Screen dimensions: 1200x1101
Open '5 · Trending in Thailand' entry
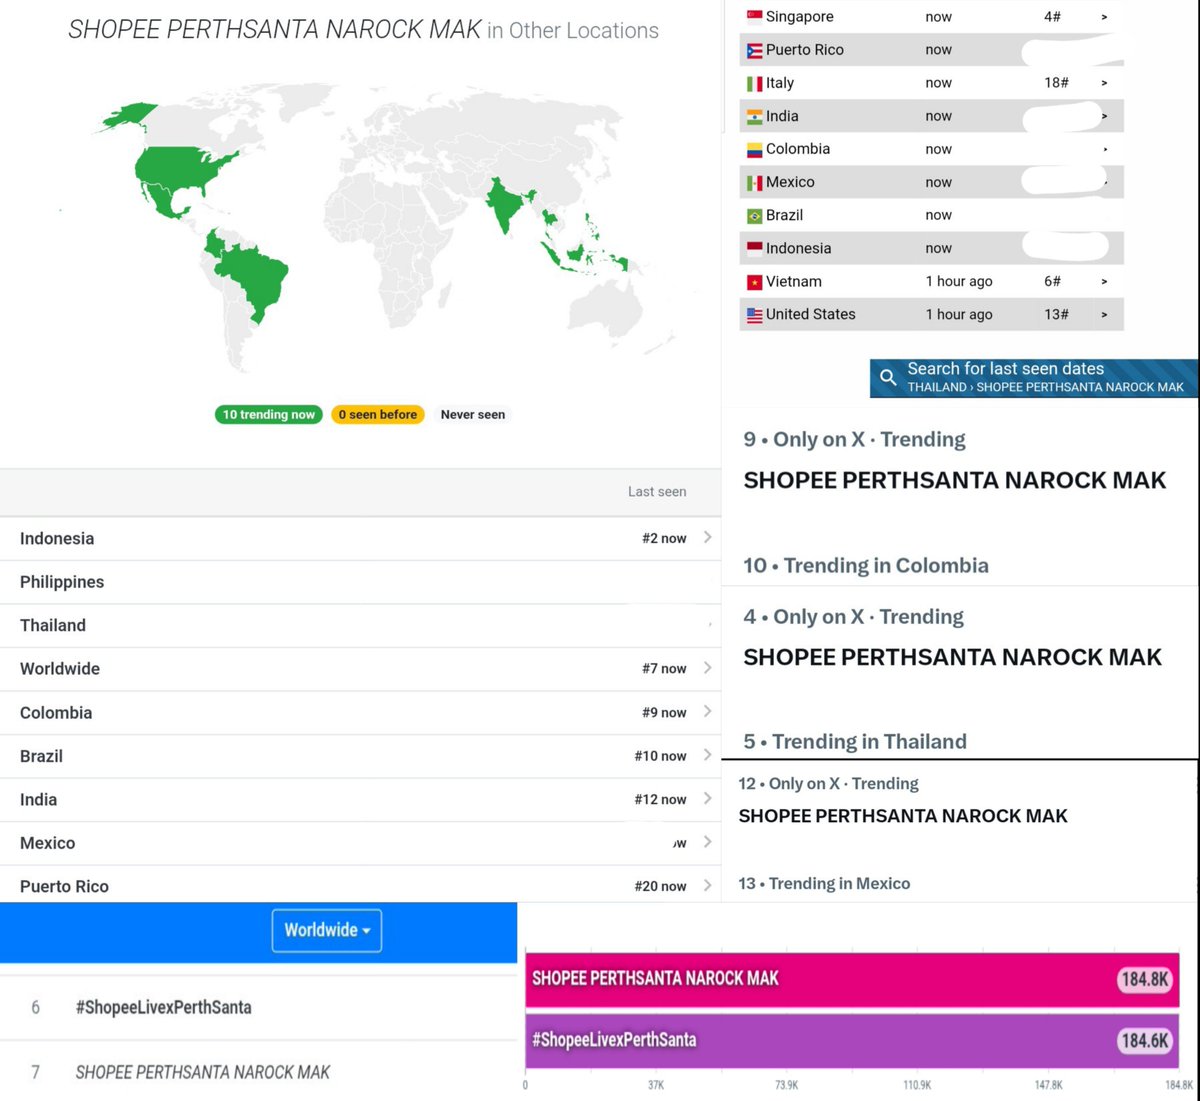(855, 741)
